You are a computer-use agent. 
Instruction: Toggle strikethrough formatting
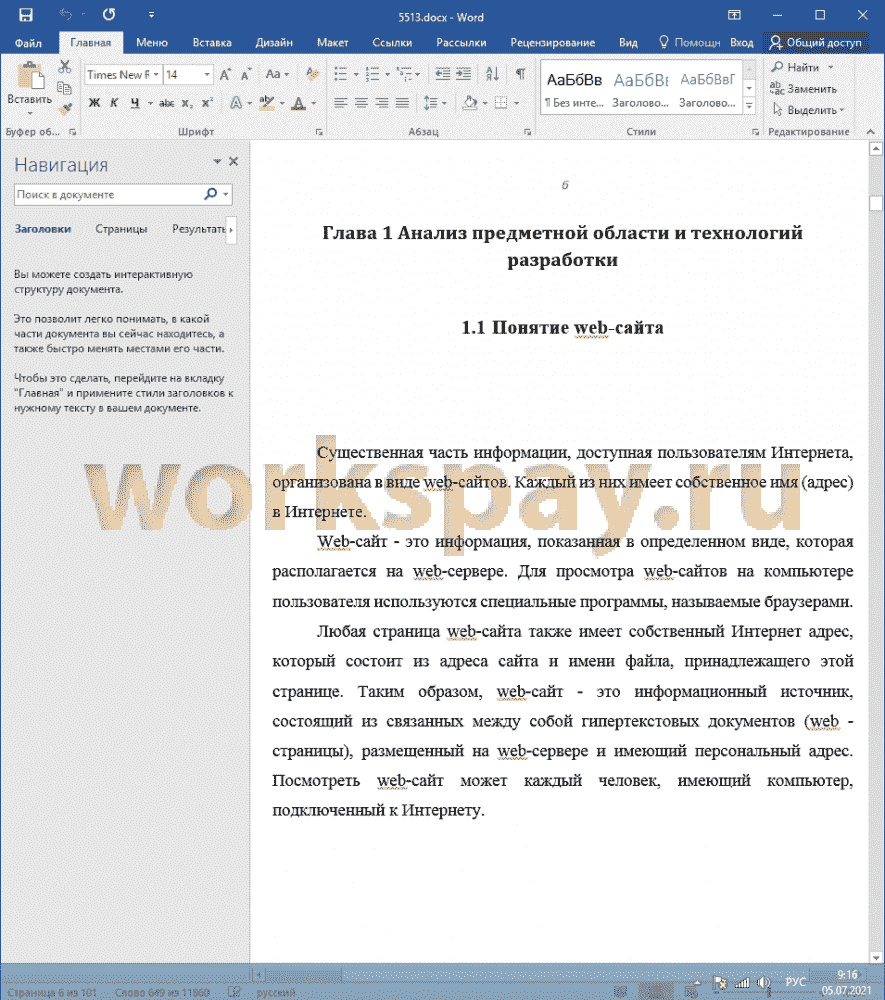click(166, 103)
